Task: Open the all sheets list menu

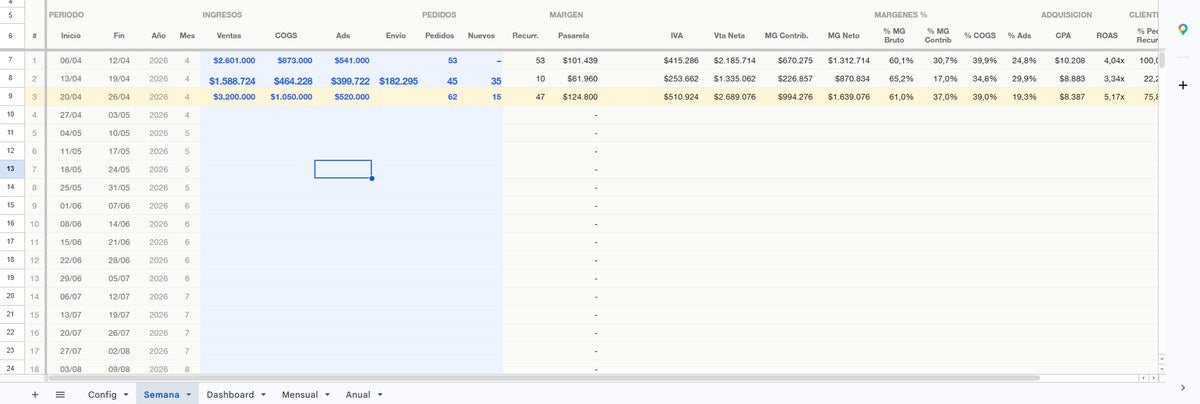Action: click(60, 395)
